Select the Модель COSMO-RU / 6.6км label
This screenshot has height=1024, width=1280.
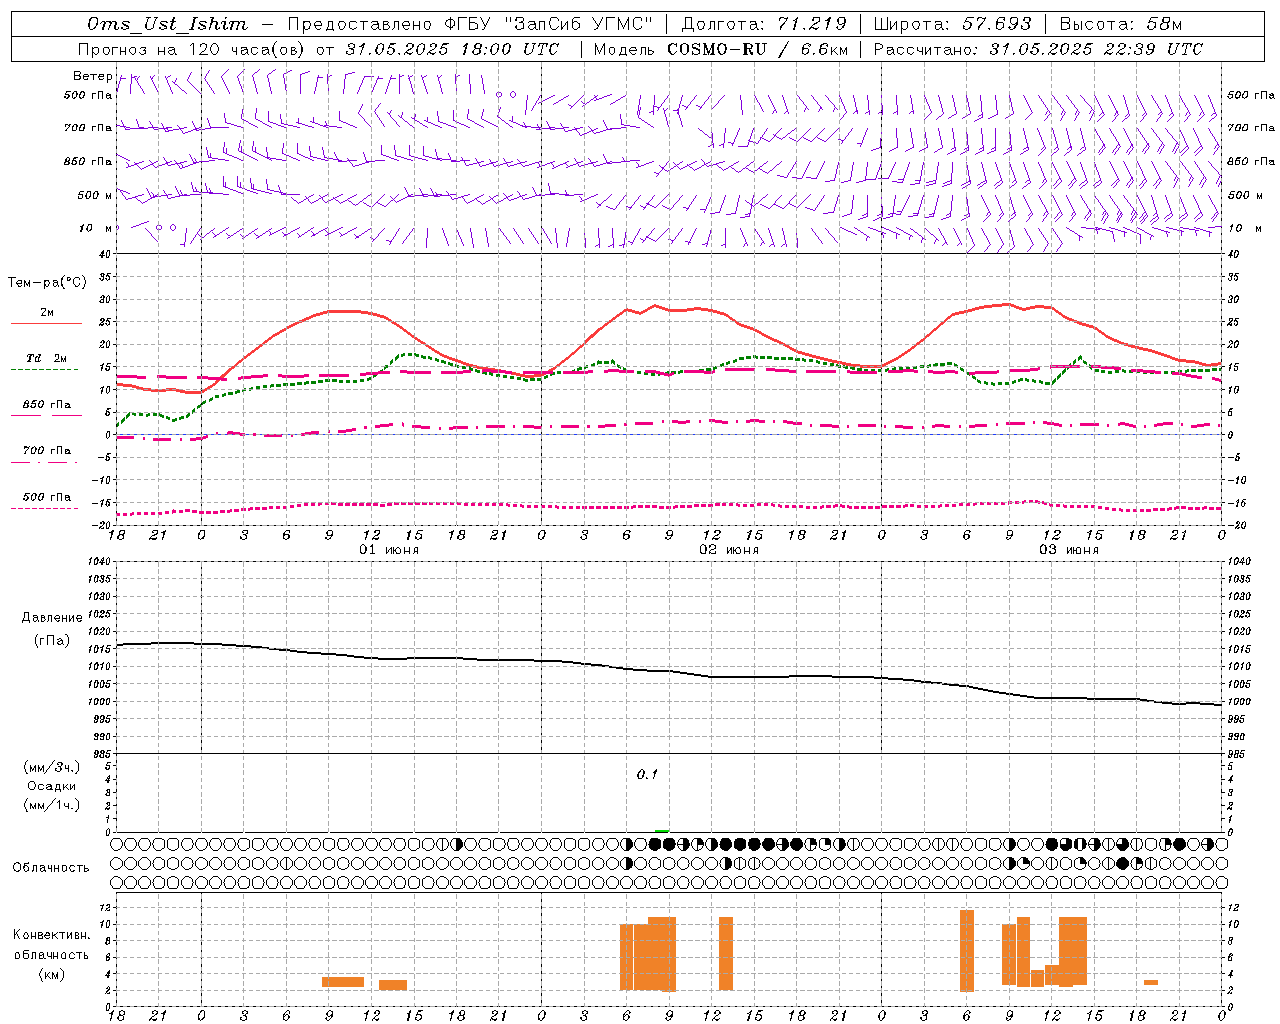click(720, 49)
